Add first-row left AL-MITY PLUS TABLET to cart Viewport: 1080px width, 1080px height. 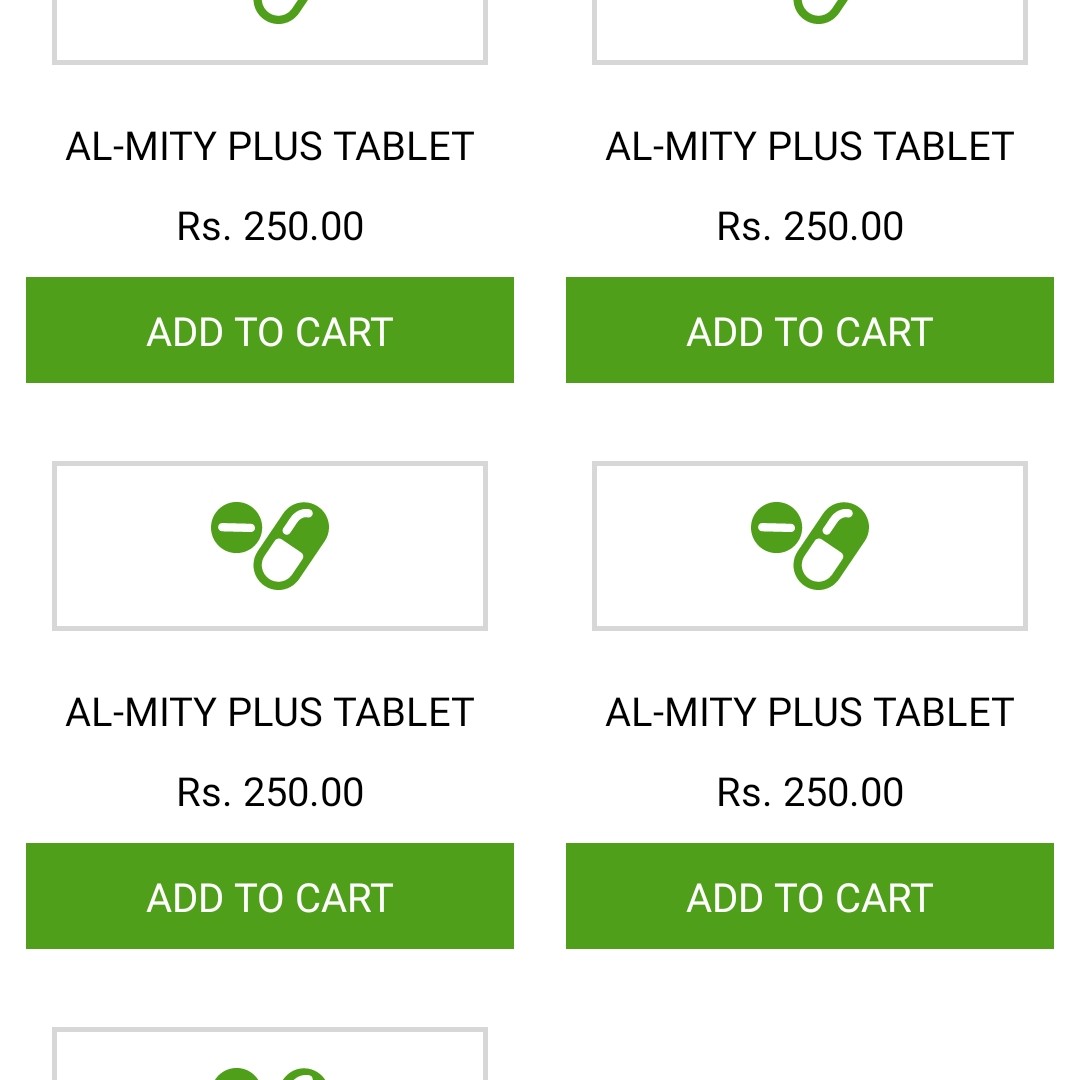pos(270,330)
